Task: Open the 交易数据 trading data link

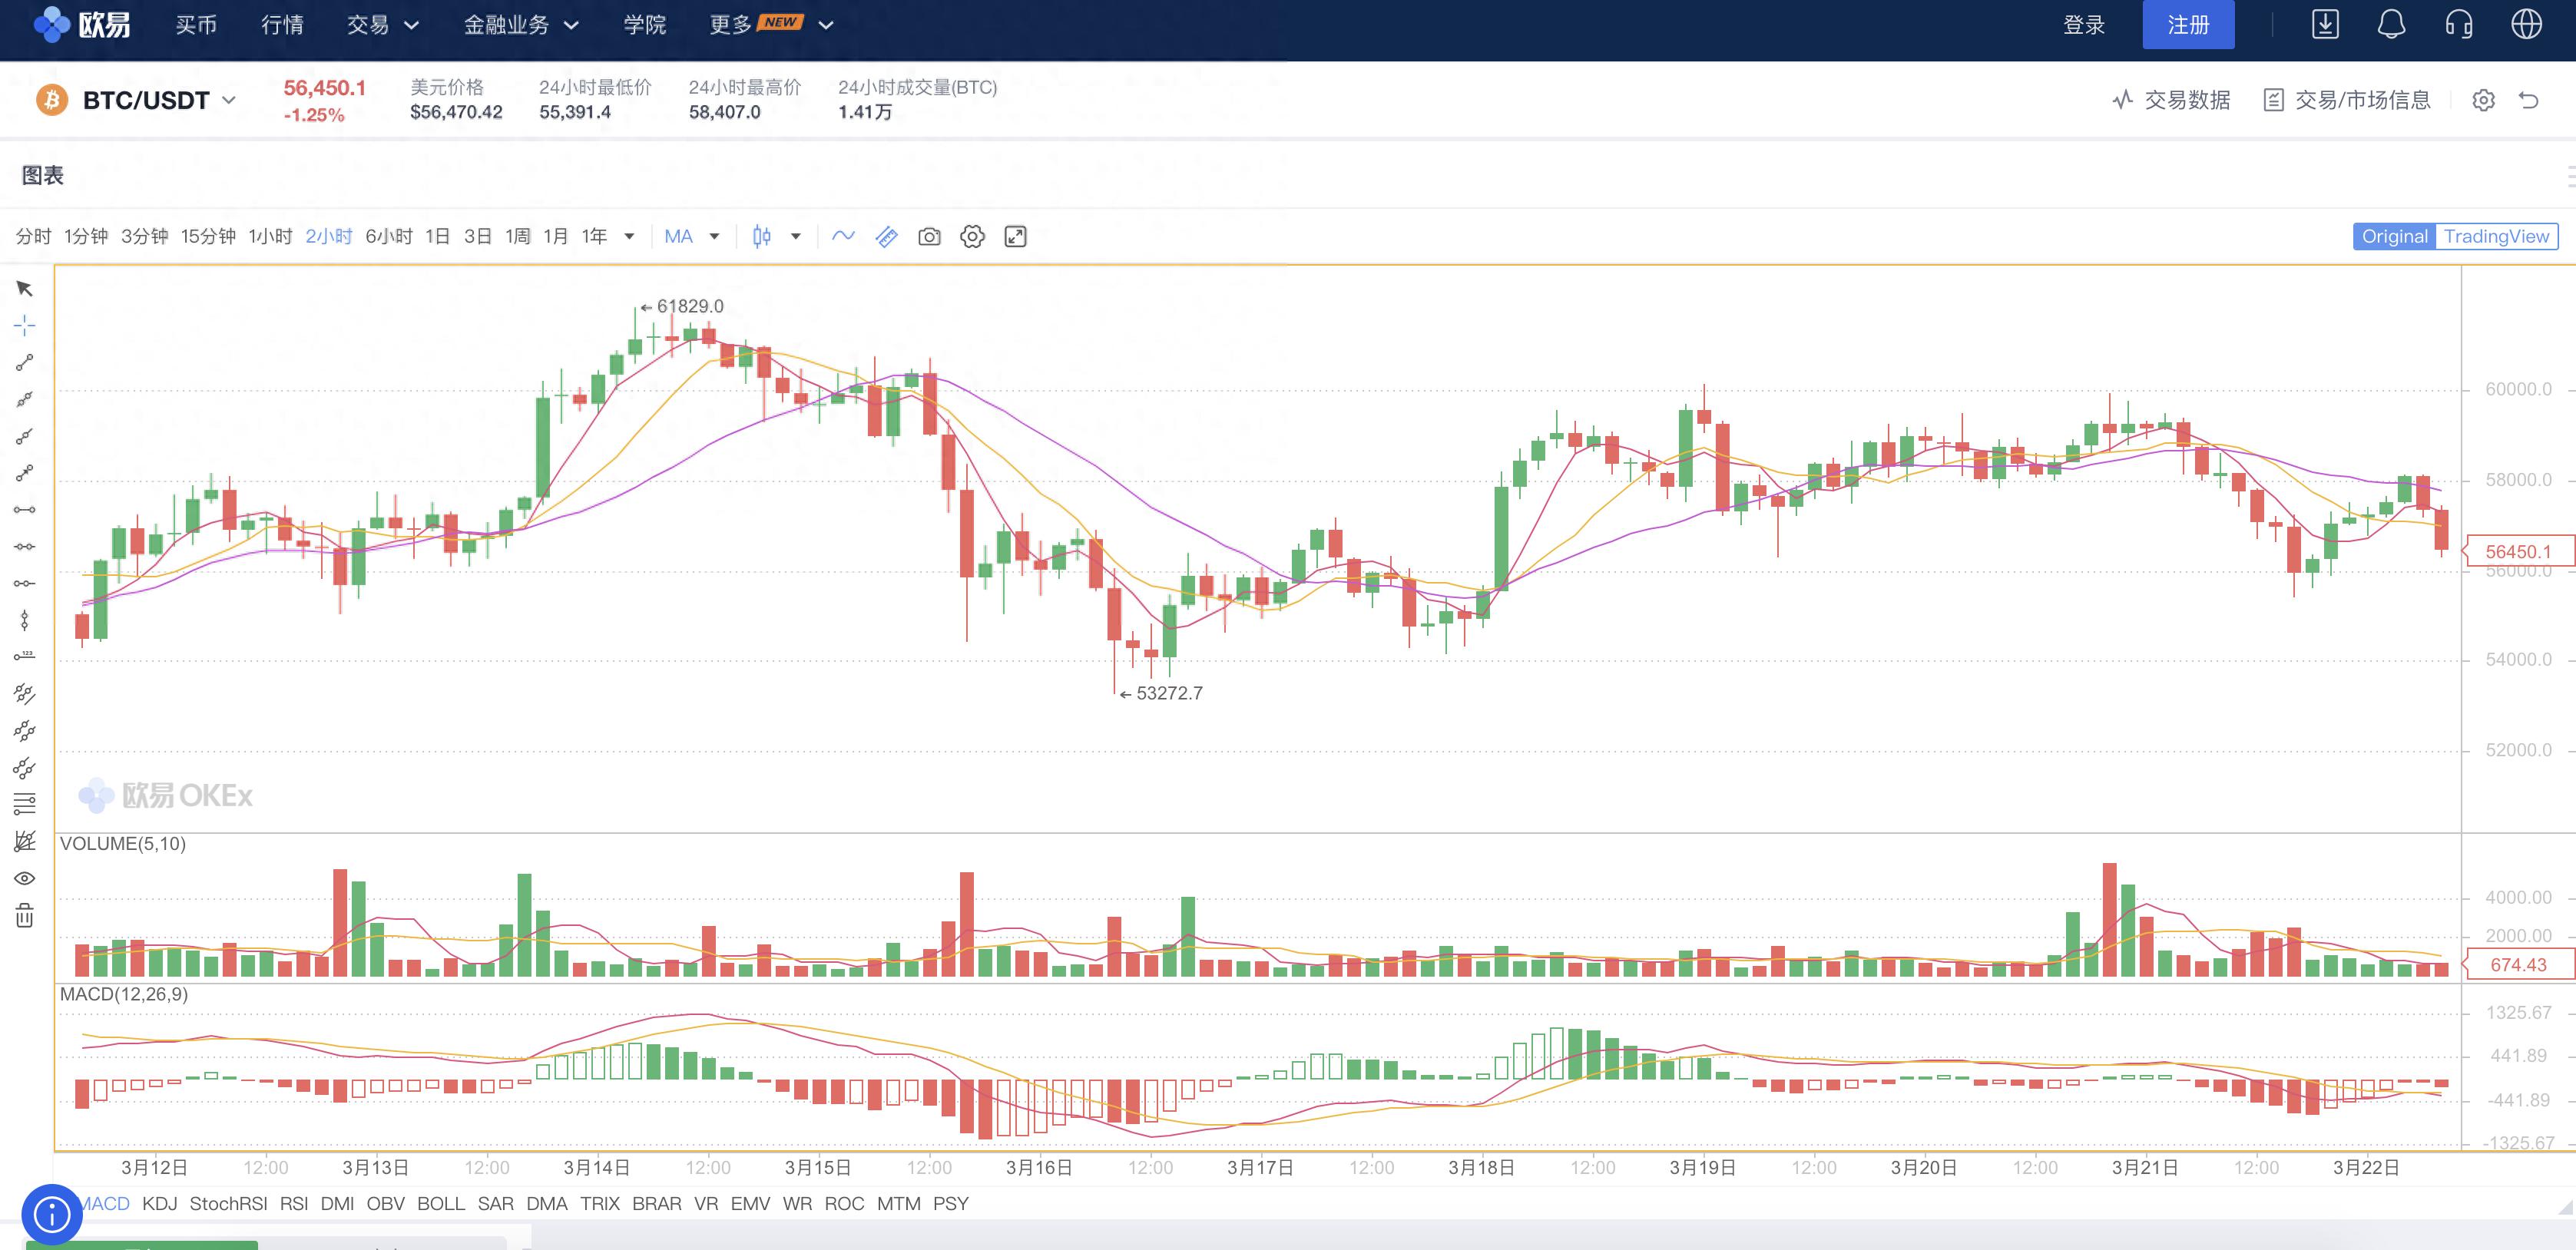Action: [x=2171, y=100]
